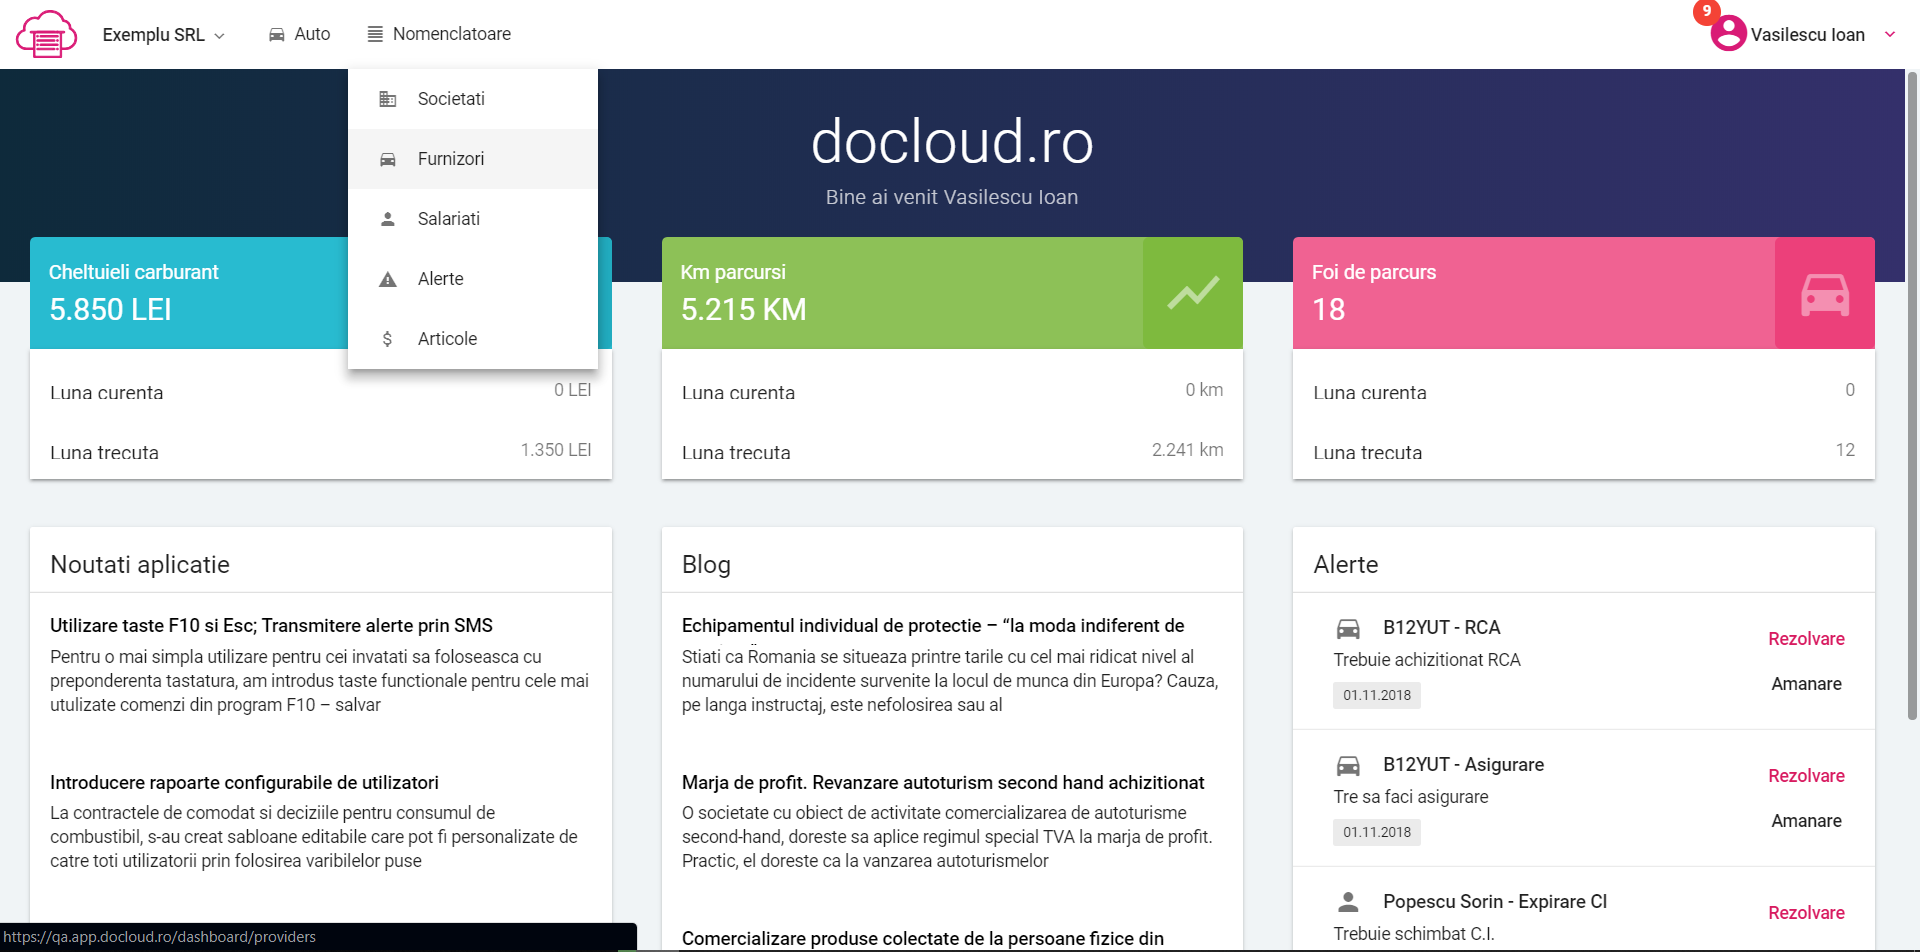Open Introducere rapoarte configurabile article
Viewport: 1920px width, 952px height.
244,783
